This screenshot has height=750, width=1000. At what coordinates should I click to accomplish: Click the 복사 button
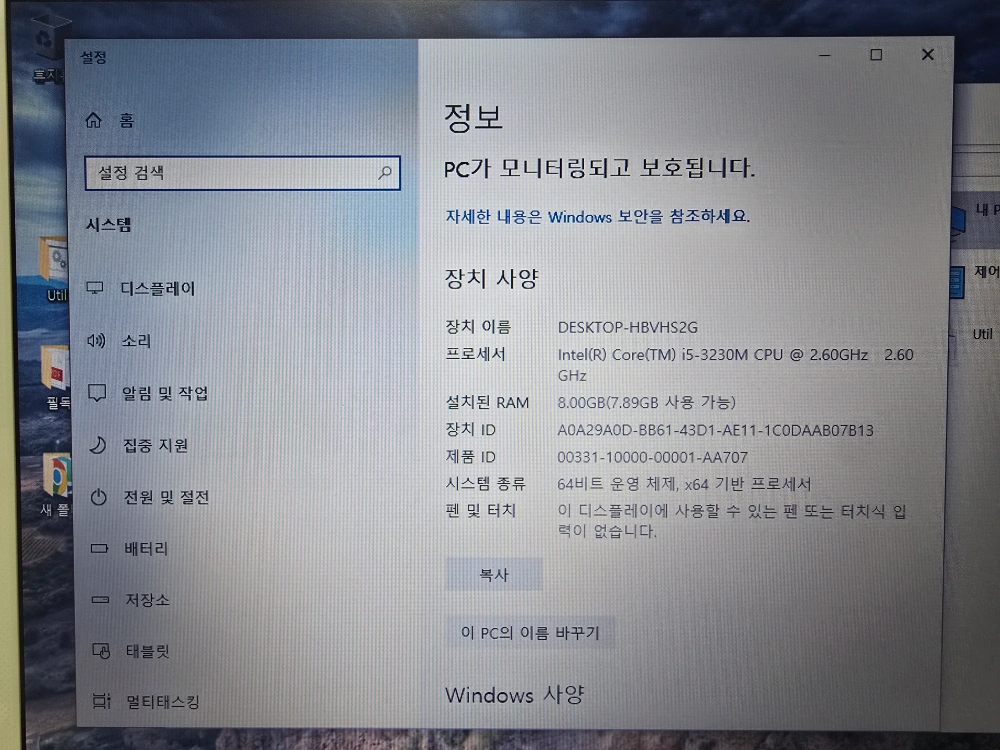[x=494, y=575]
